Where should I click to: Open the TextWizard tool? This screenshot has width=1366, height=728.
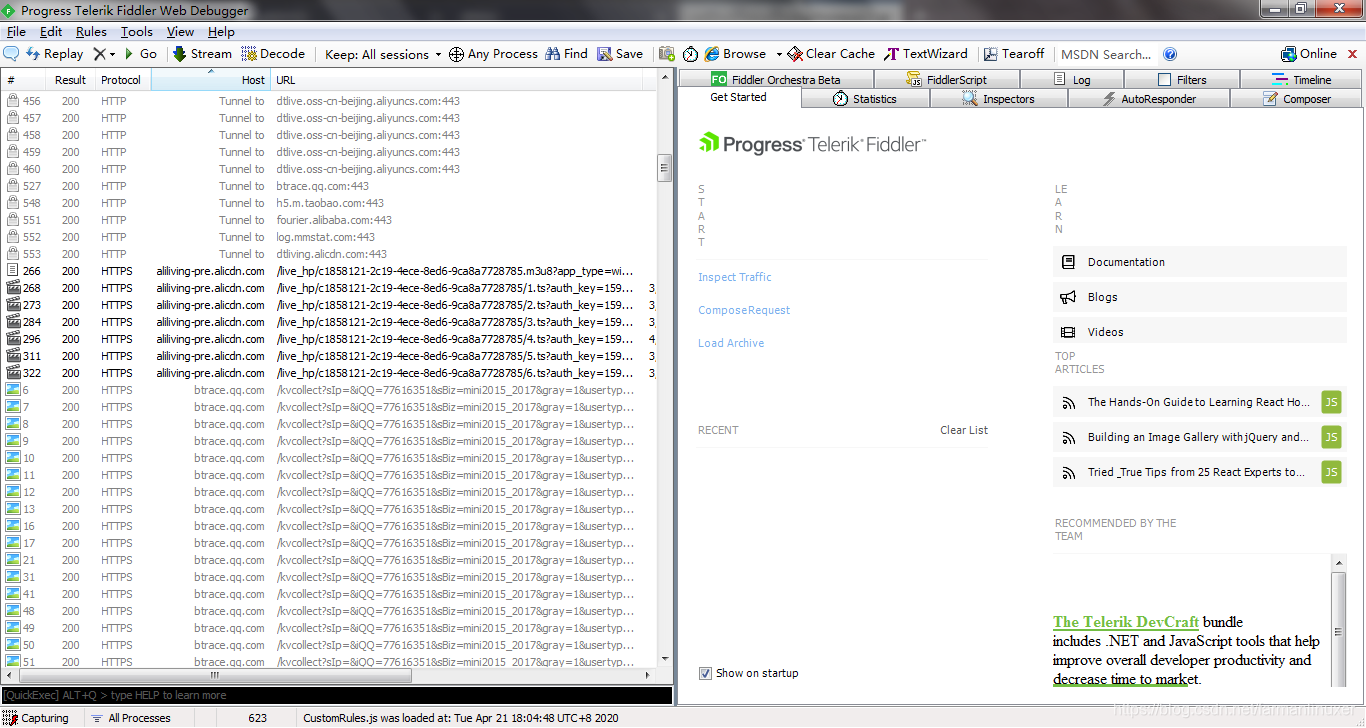click(926, 54)
